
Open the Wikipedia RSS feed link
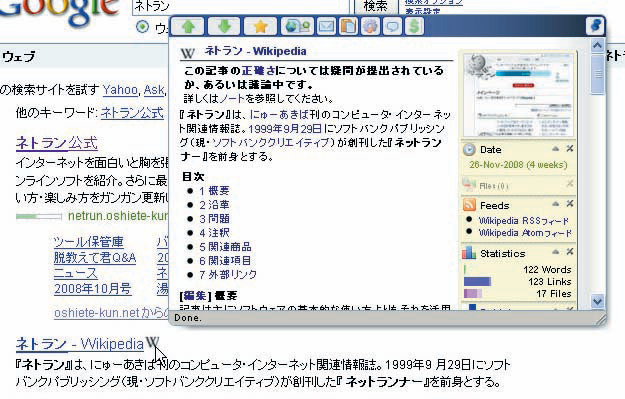pos(524,220)
